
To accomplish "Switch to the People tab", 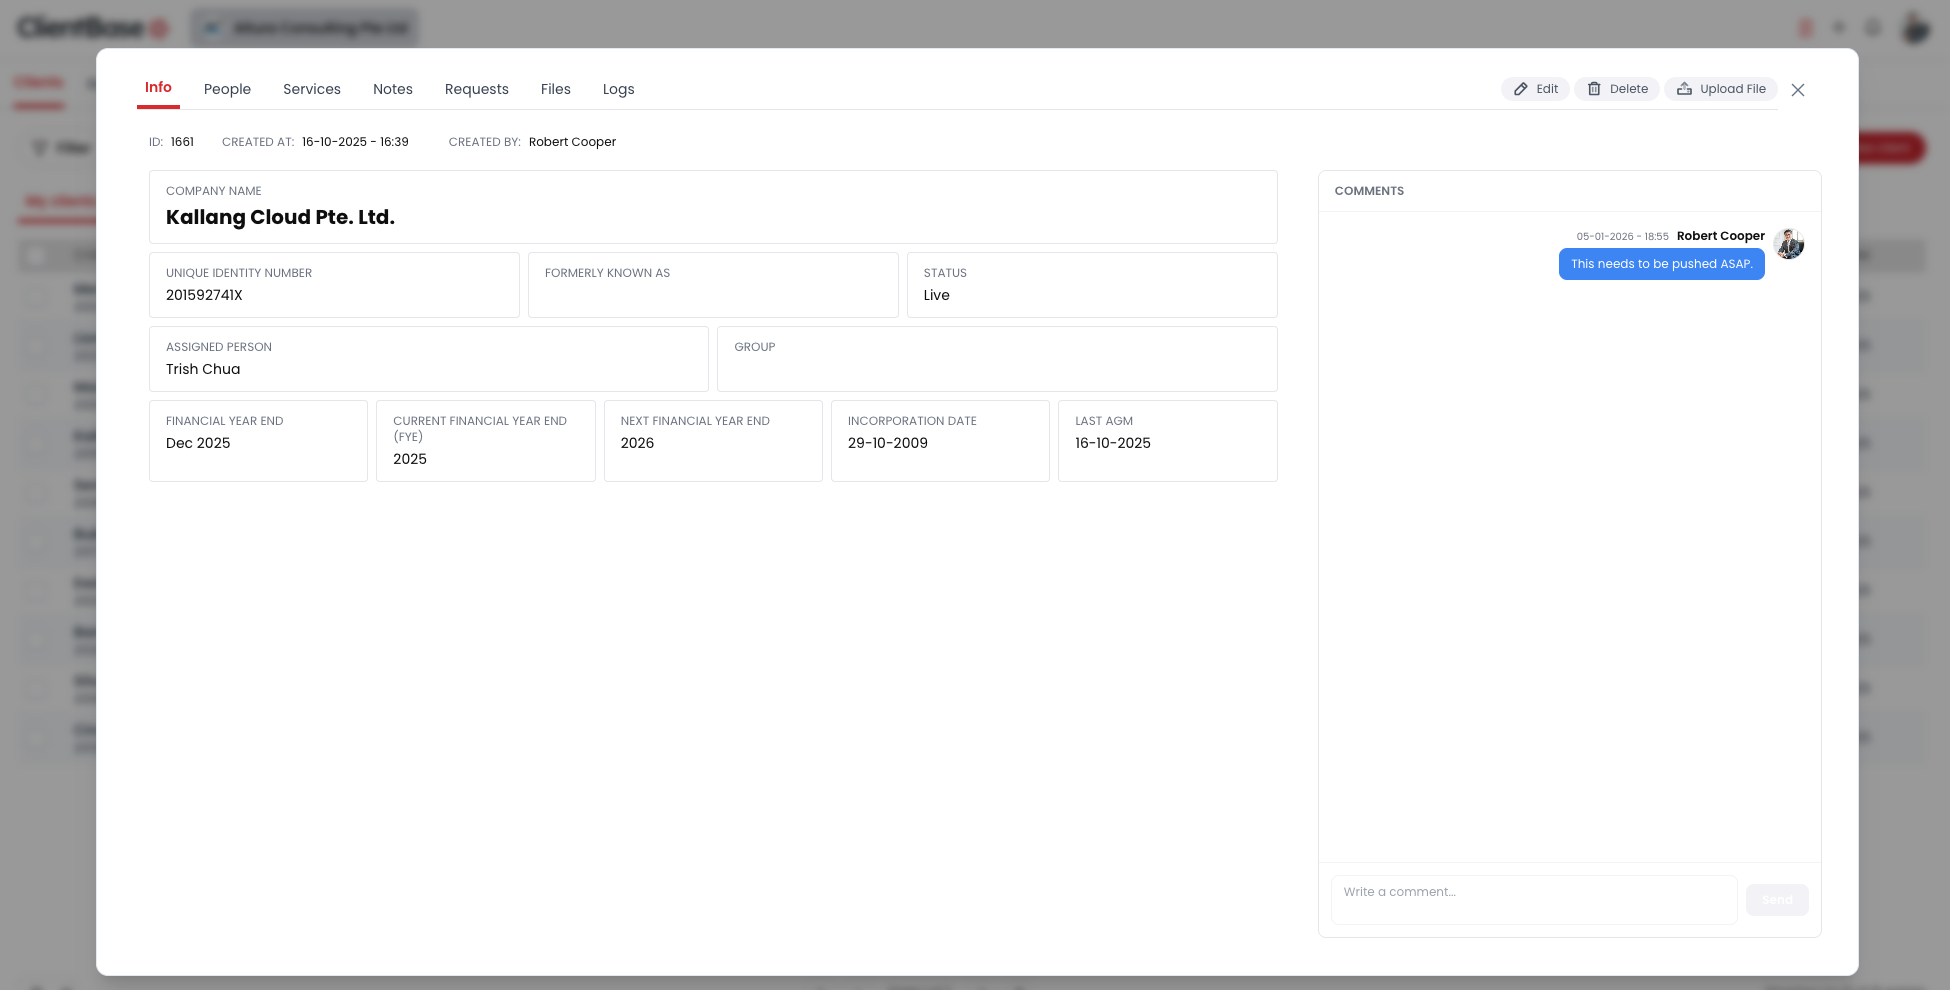I will click(227, 89).
